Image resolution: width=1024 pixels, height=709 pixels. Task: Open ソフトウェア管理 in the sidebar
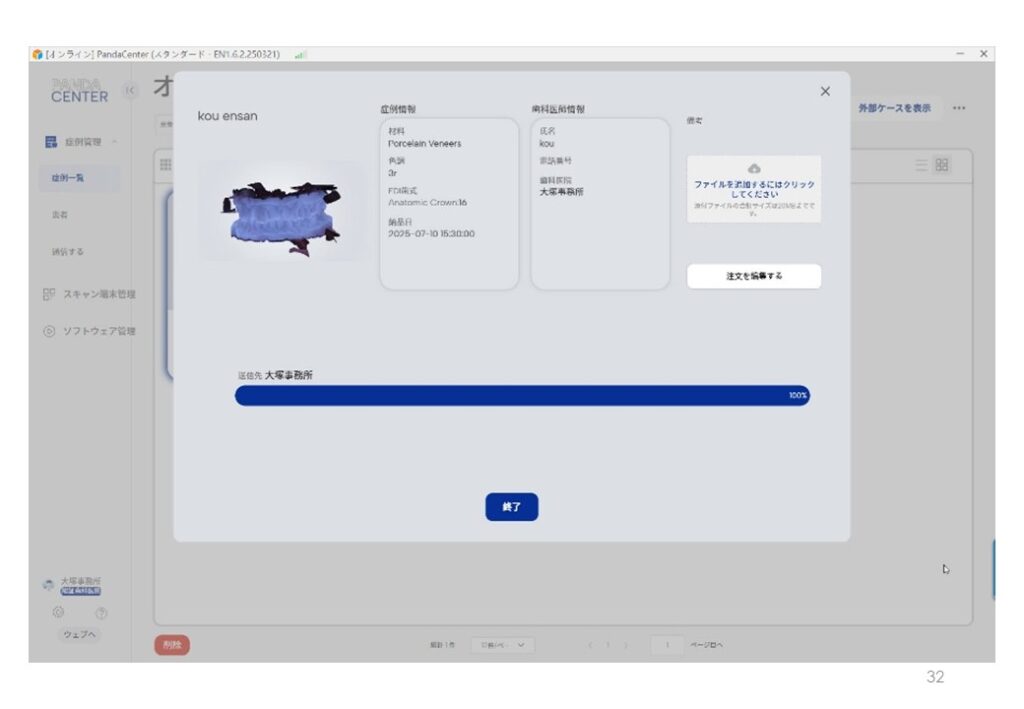(x=88, y=331)
